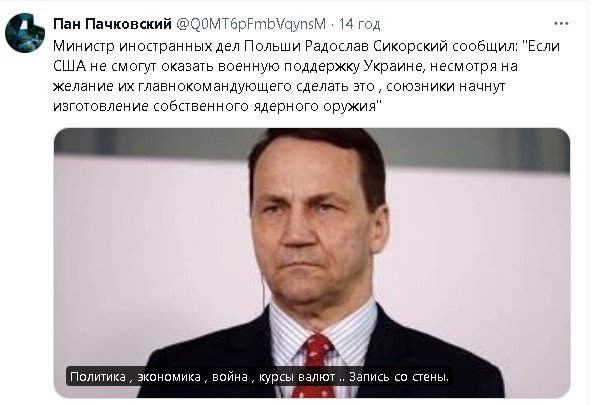This screenshot has width=593, height=405.
Task: Click the post line starting with "США не смогут"
Action: pos(285,67)
